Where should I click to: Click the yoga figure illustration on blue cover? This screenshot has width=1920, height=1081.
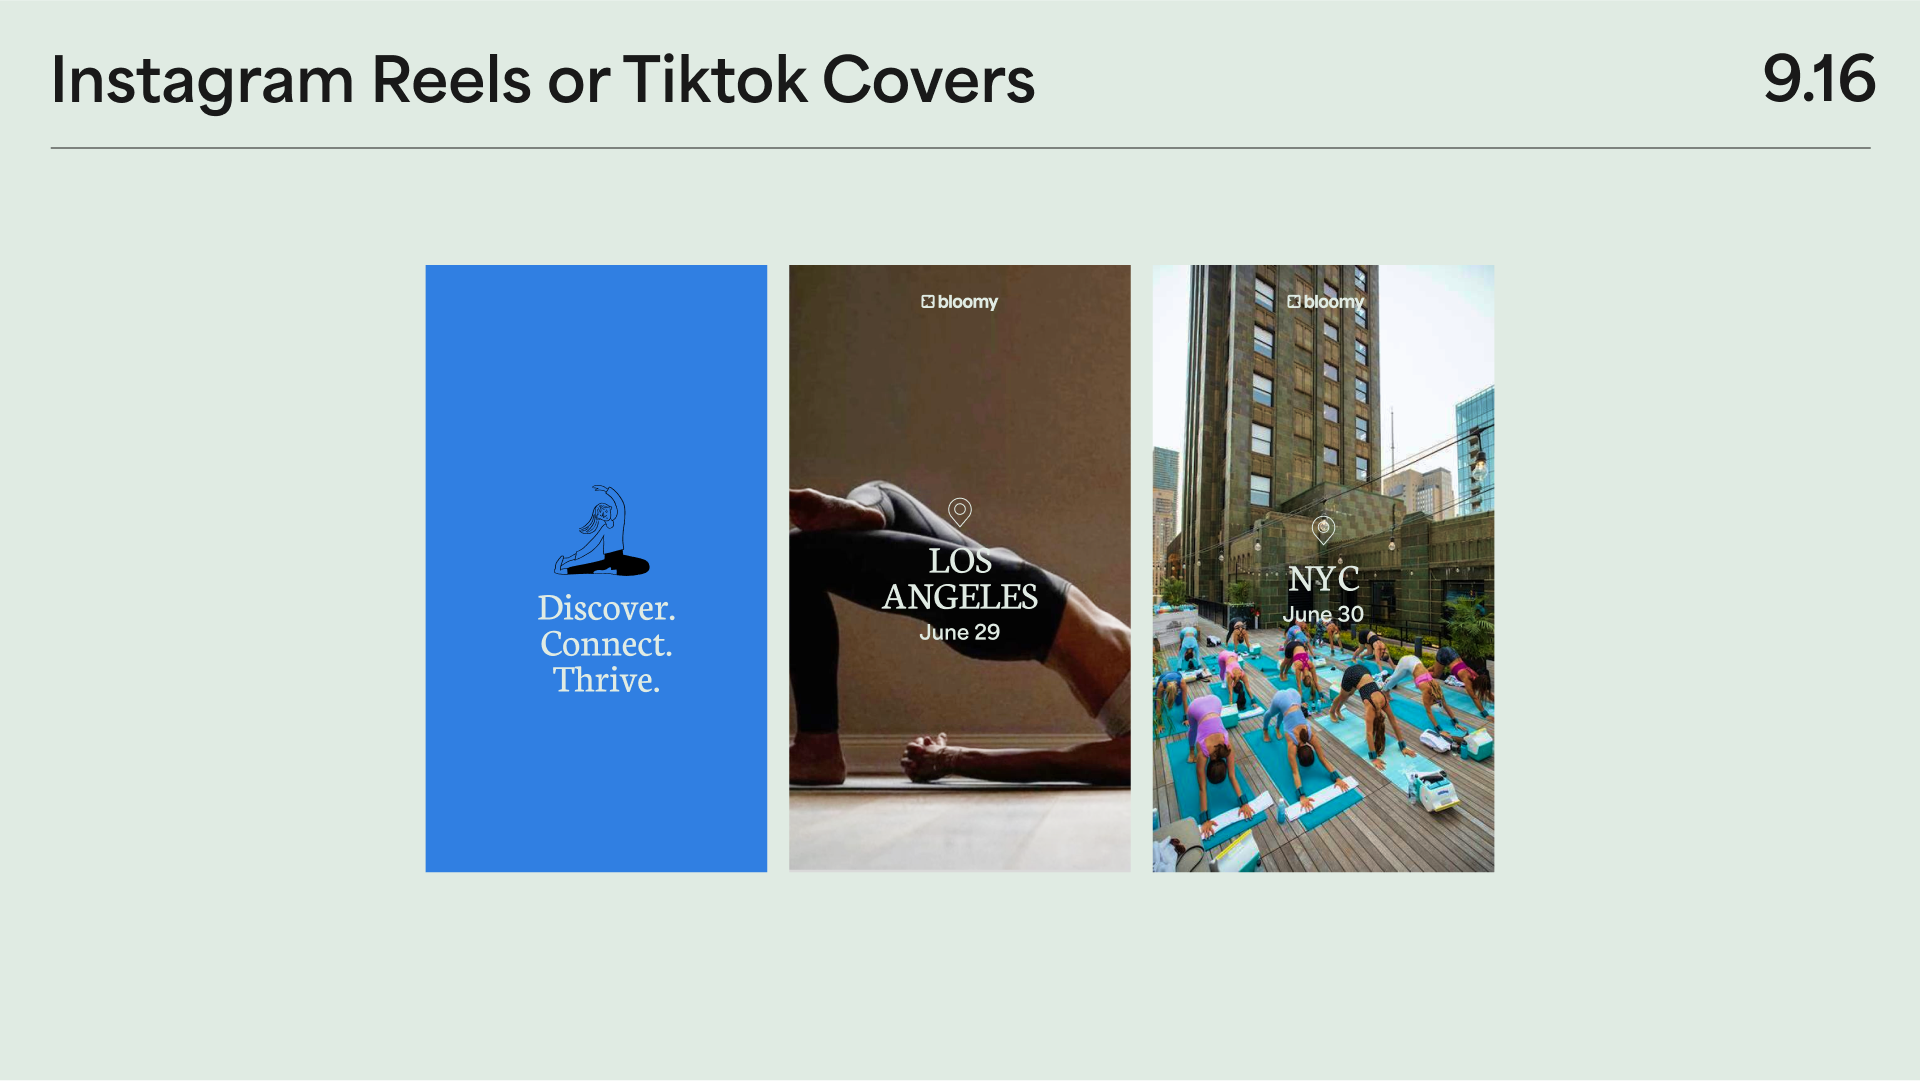[x=602, y=531]
